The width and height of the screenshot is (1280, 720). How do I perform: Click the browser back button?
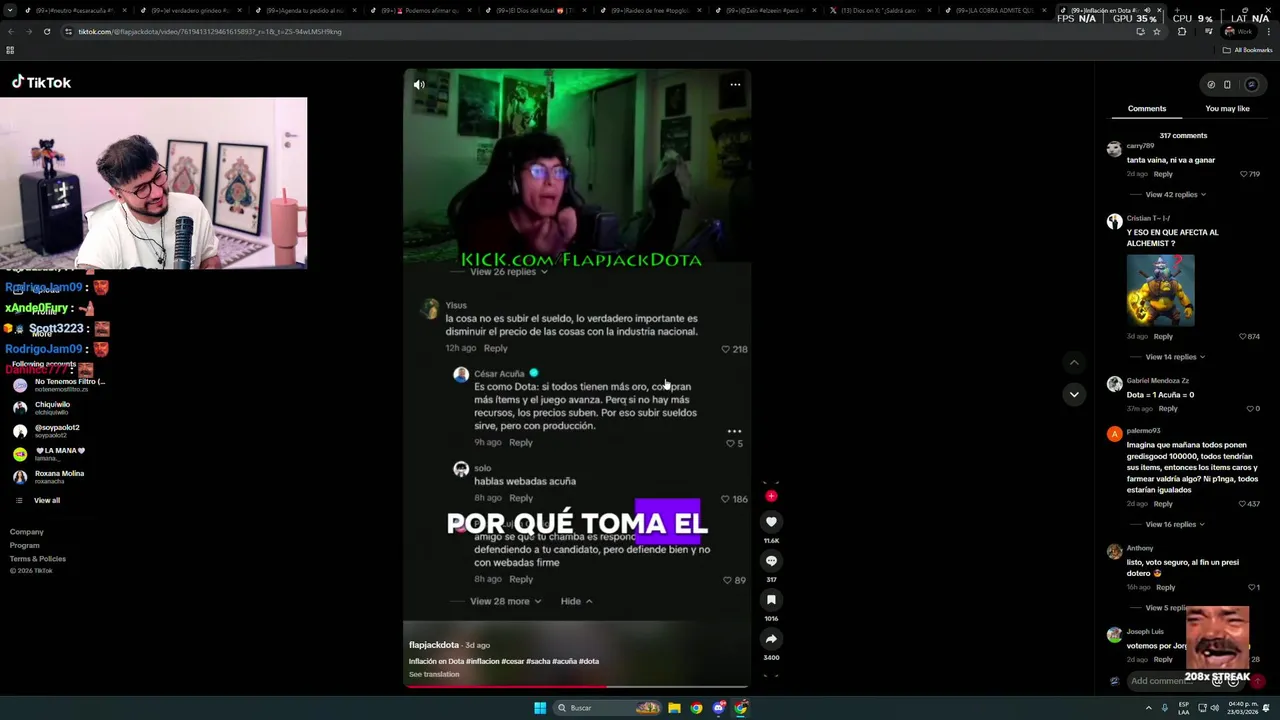click(x=11, y=32)
